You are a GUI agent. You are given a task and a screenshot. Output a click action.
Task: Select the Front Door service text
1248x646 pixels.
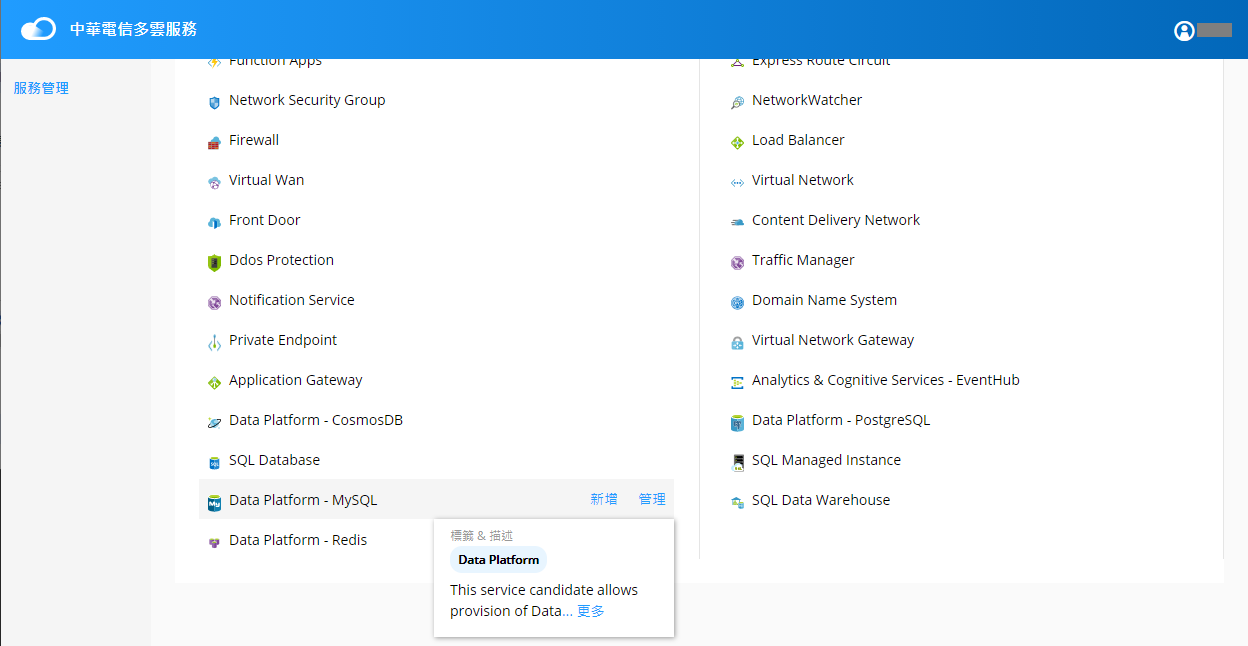point(265,220)
